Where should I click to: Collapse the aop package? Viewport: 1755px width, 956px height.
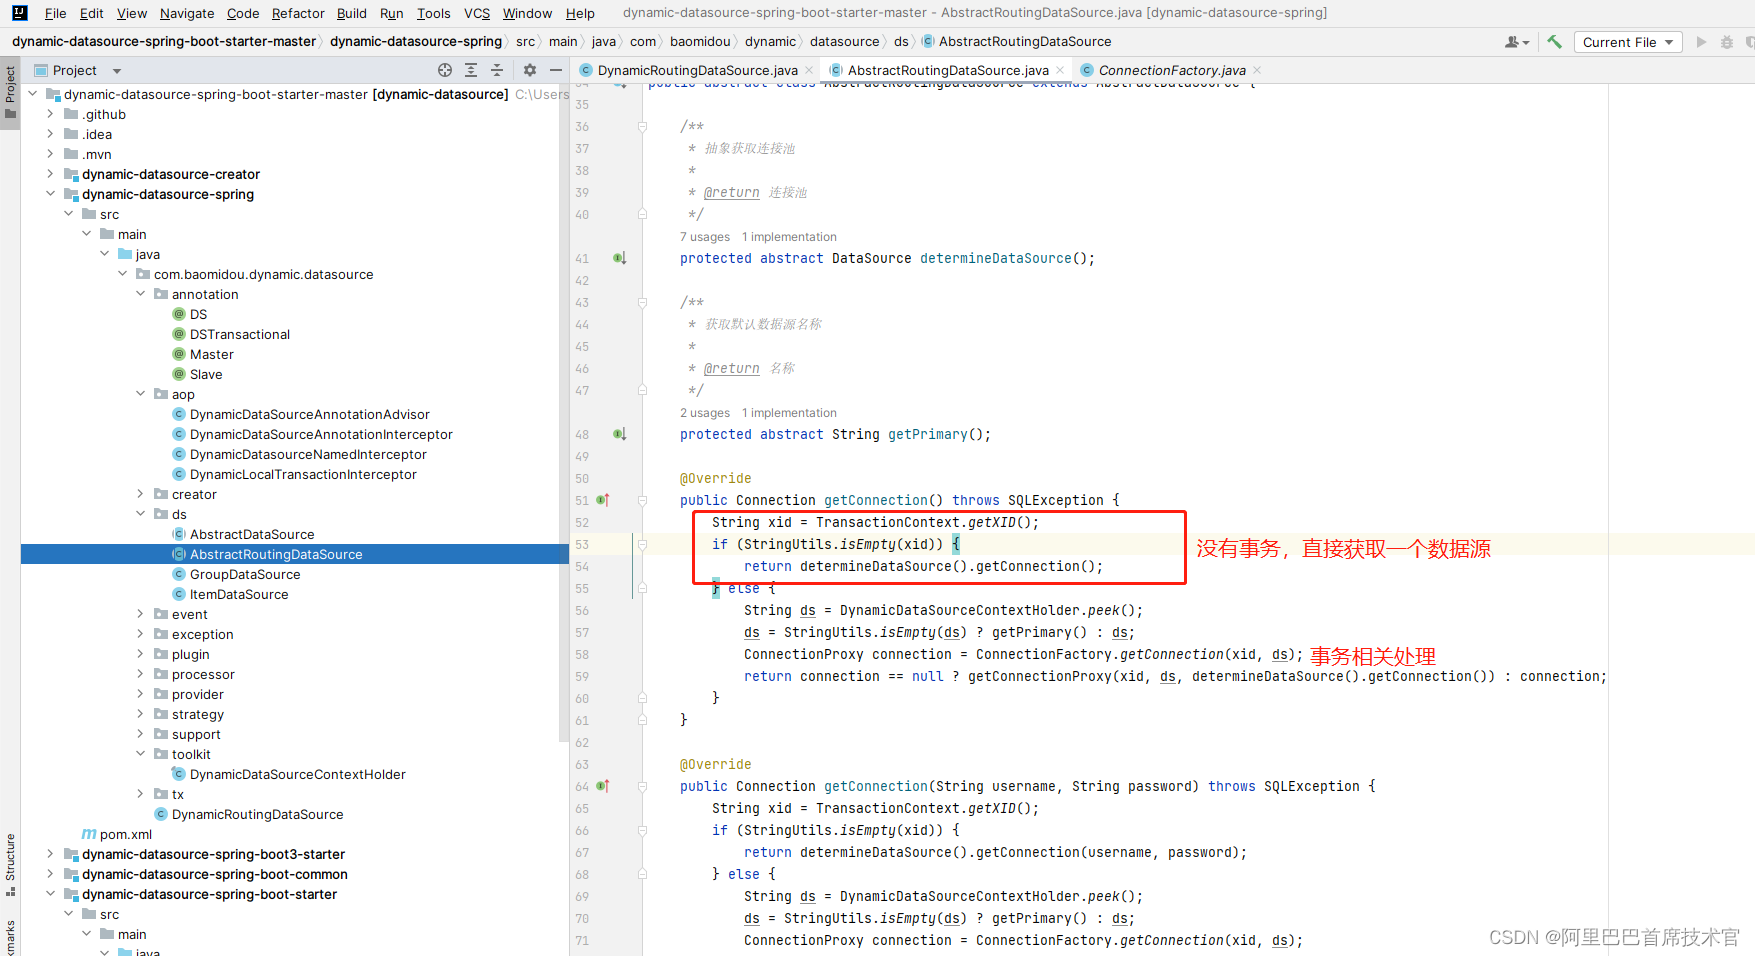coord(140,394)
